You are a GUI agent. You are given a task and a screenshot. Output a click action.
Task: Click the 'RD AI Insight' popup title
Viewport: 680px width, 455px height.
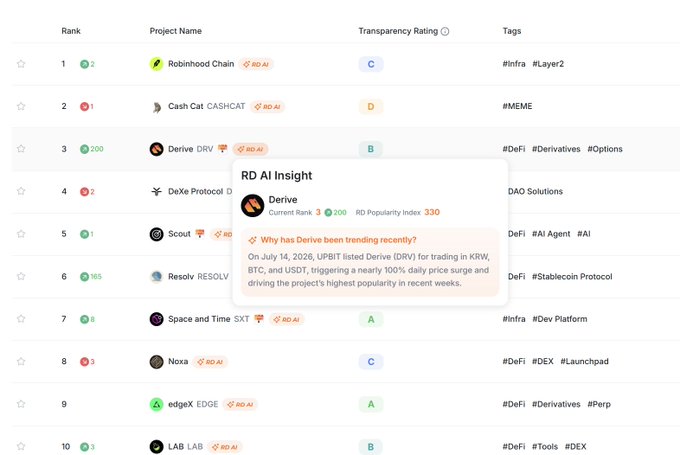(x=277, y=176)
